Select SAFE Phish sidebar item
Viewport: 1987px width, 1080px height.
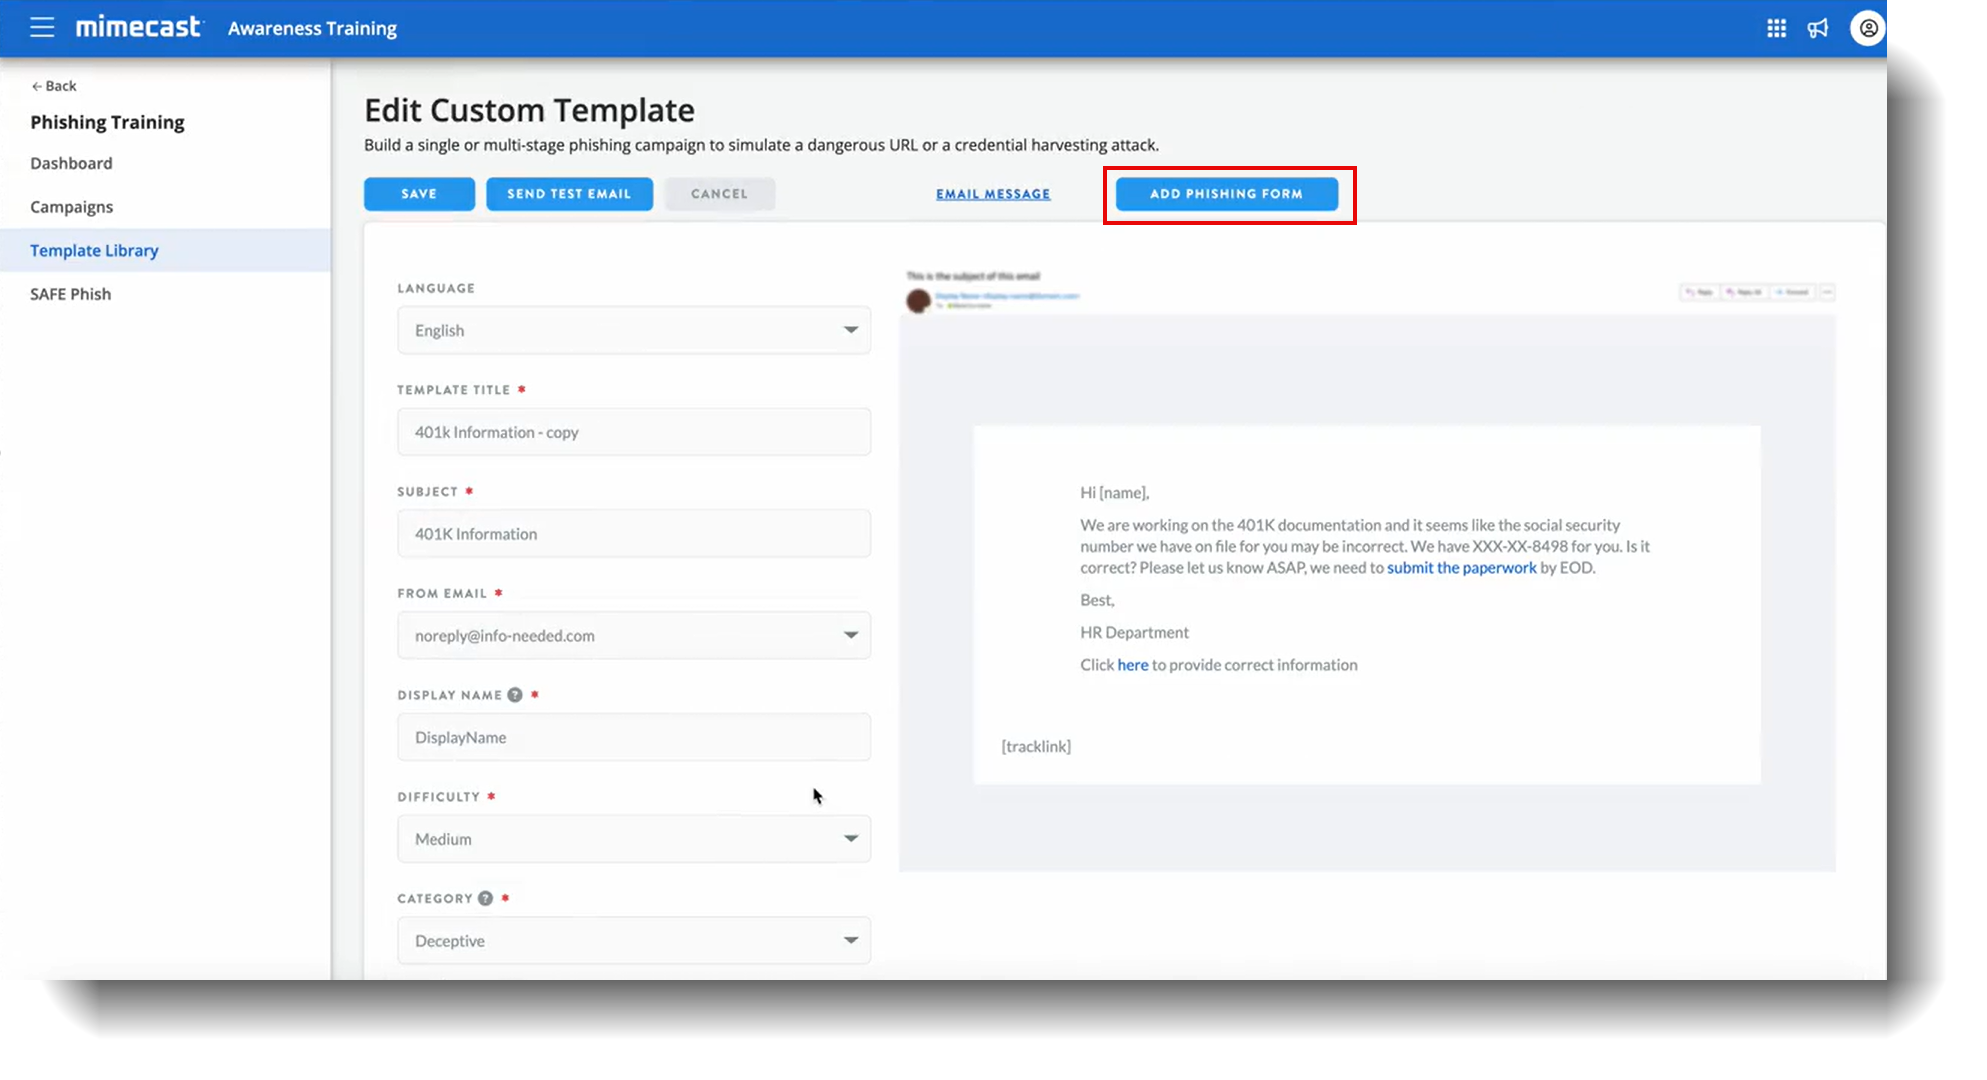70,294
